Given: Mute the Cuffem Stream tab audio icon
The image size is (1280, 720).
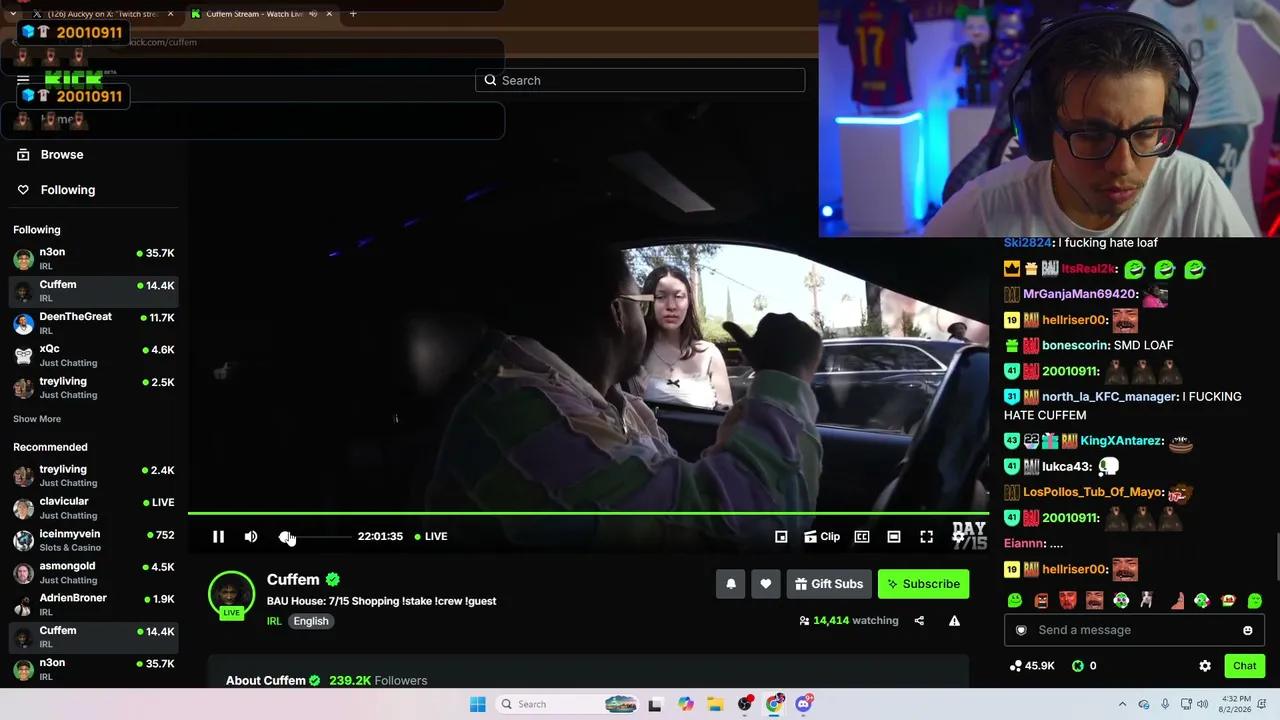Looking at the screenshot, I should click(x=313, y=14).
